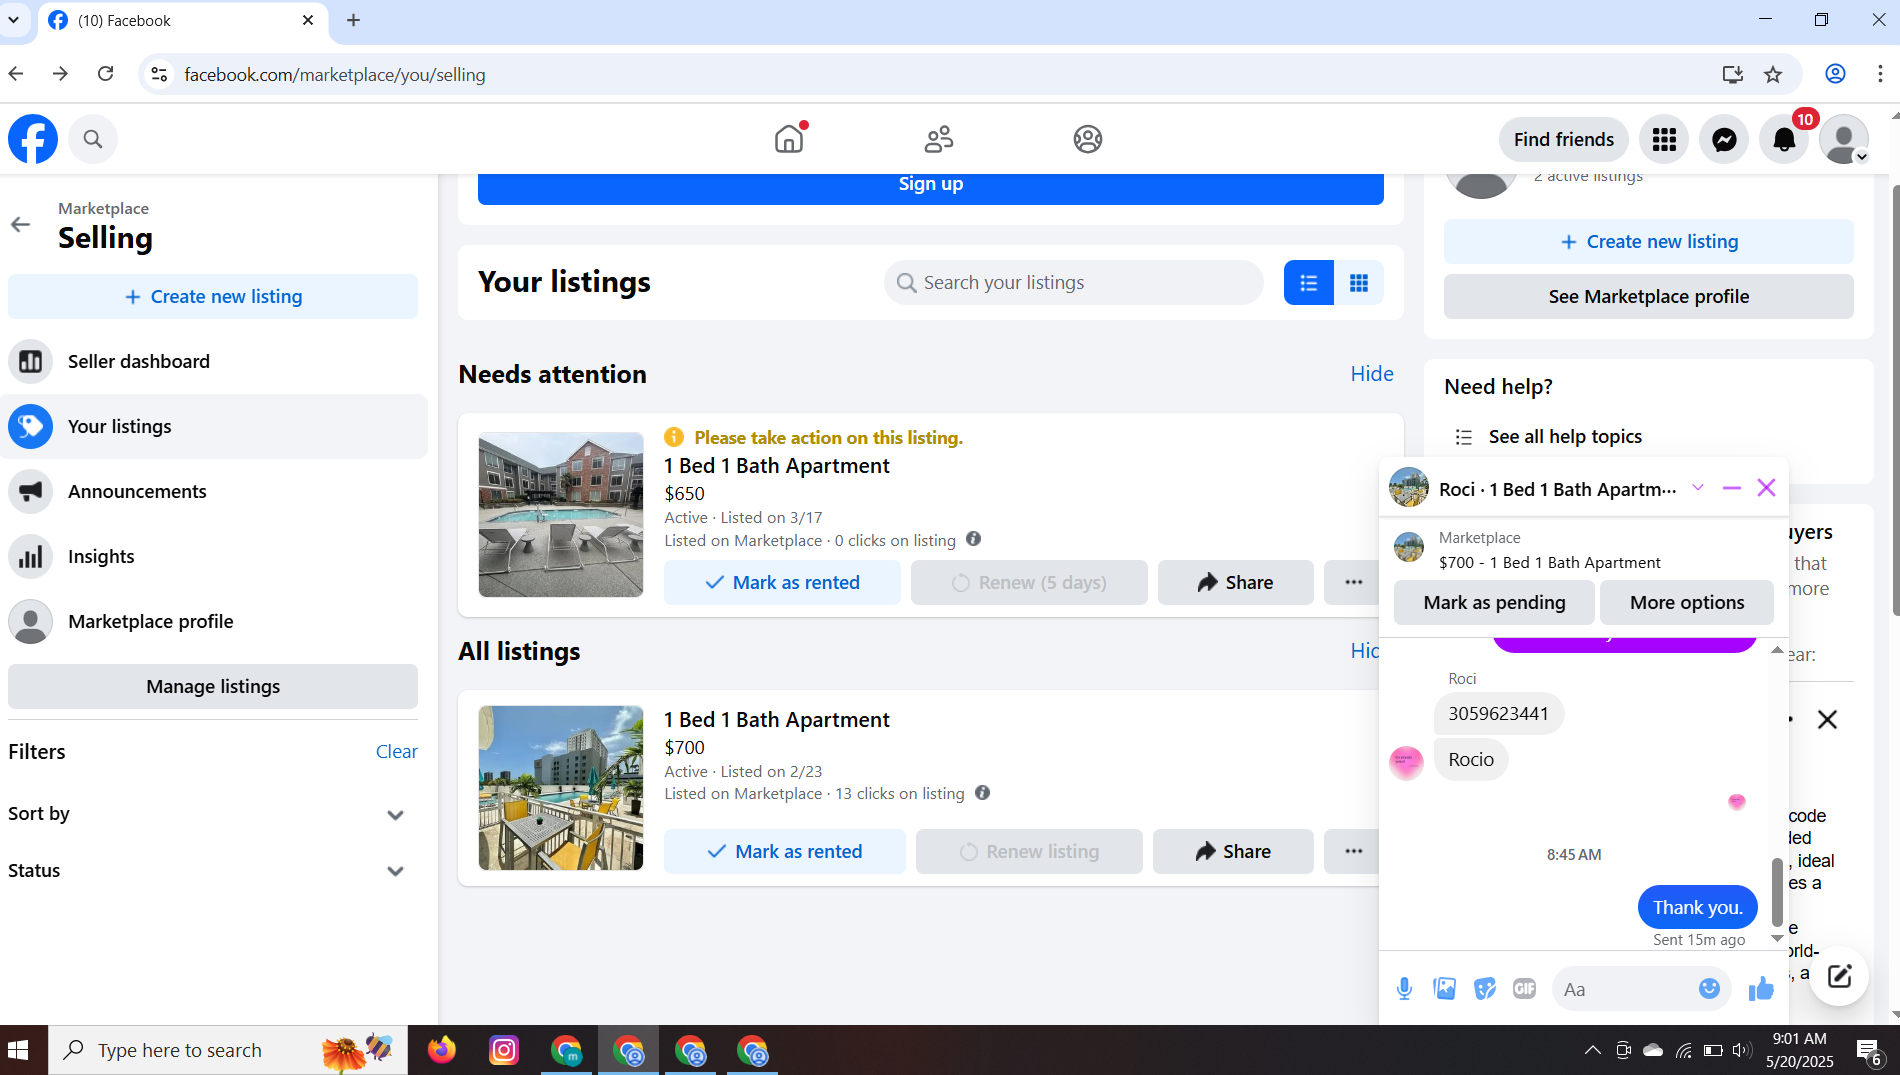The height and width of the screenshot is (1075, 1900).
Task: Click the chat conversation scrollbar
Action: coord(1777,892)
